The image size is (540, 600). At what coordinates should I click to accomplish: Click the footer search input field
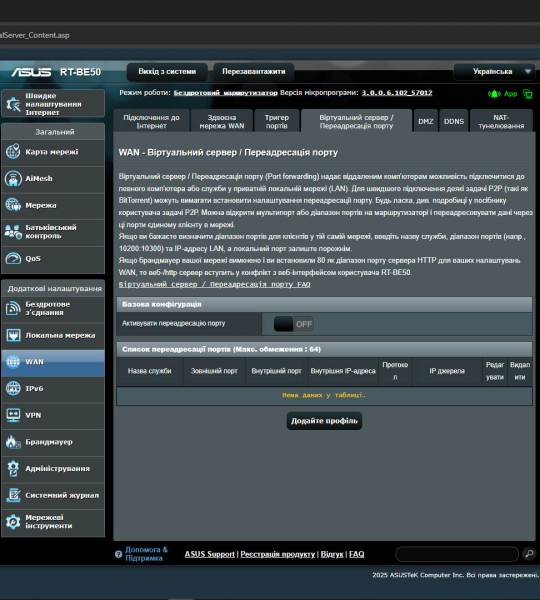pos(457,554)
